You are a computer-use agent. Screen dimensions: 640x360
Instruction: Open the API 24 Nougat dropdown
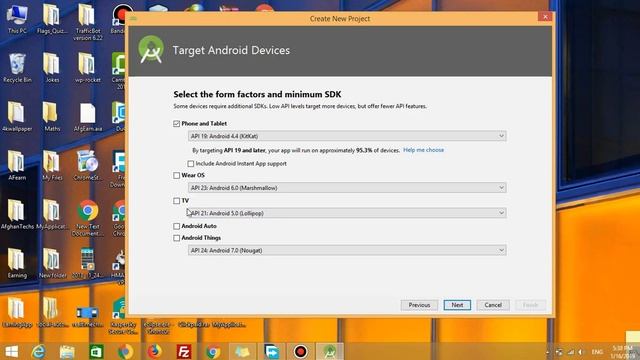point(347,250)
